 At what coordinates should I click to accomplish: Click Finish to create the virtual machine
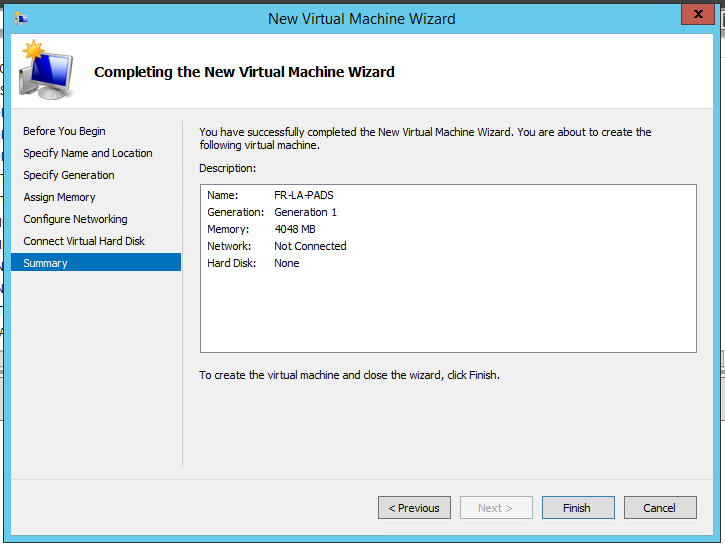point(577,508)
